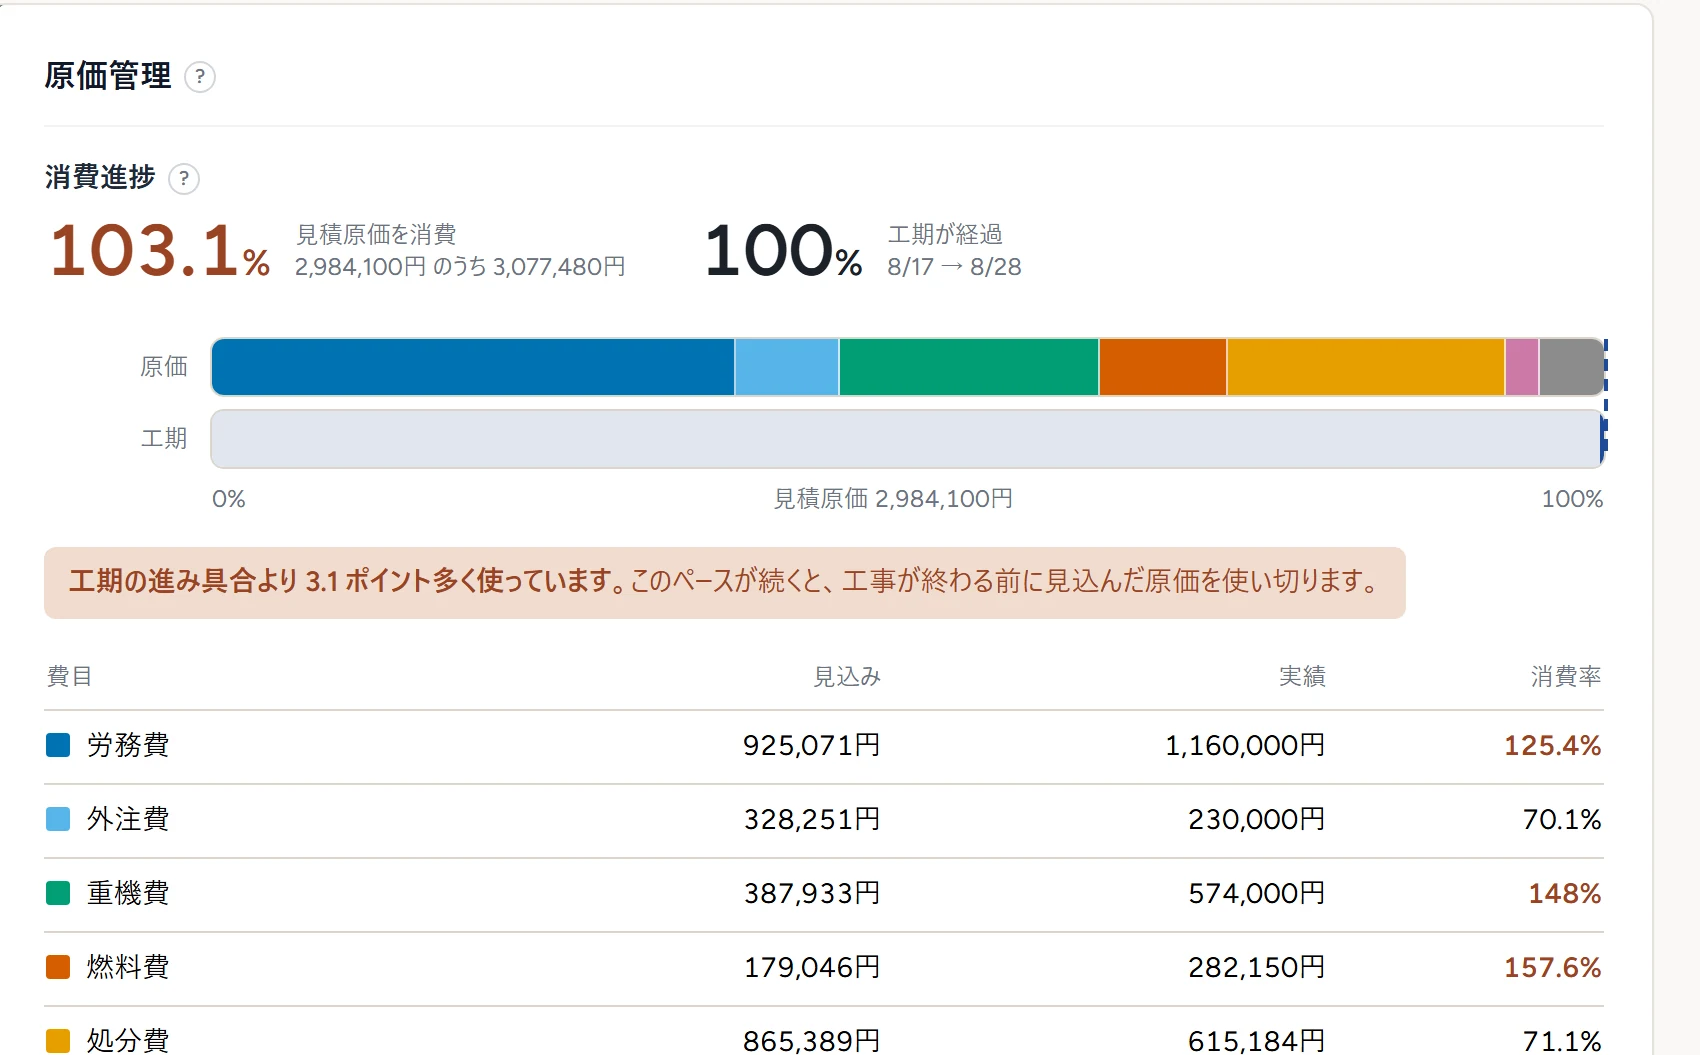Open help icon beside 原価管理 heading

pyautogui.click(x=200, y=77)
